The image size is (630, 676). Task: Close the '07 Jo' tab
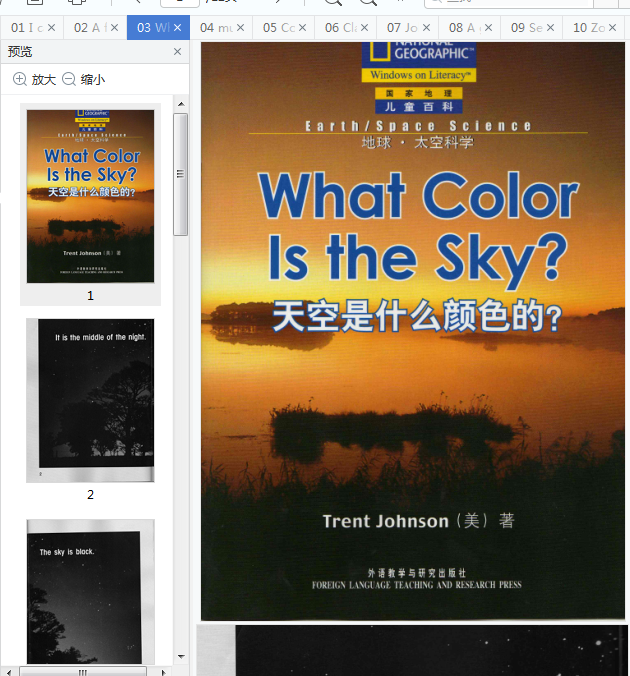pyautogui.click(x=426, y=28)
